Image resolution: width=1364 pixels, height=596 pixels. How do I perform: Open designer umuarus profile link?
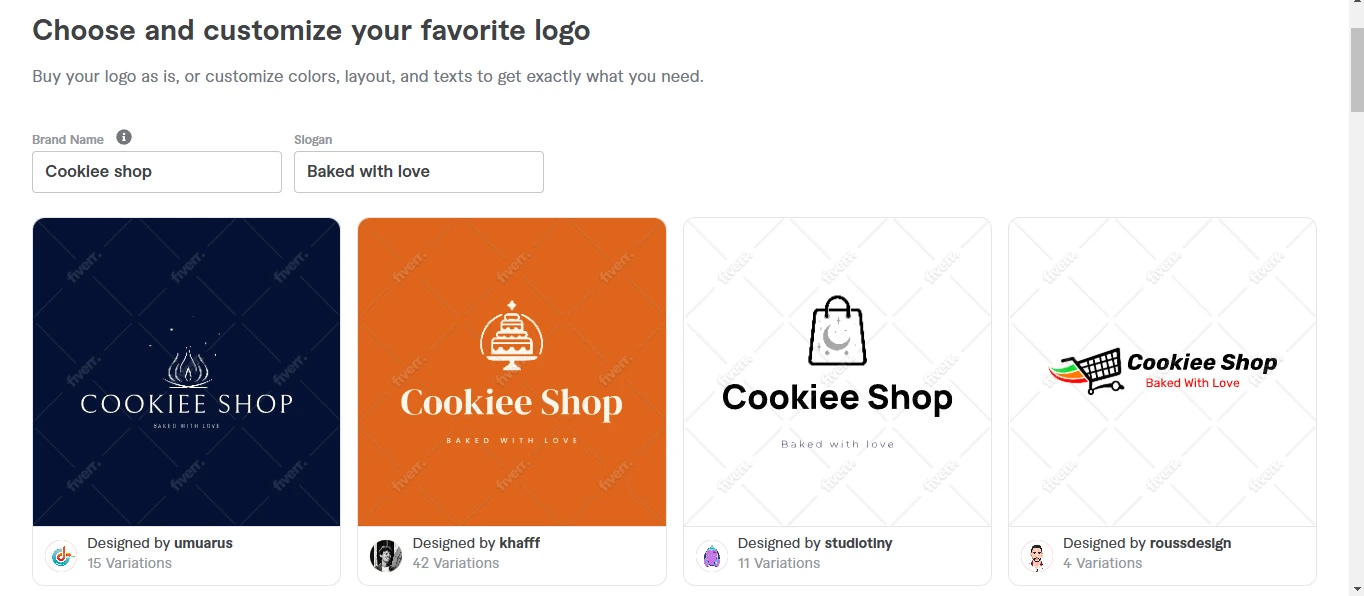(x=203, y=543)
